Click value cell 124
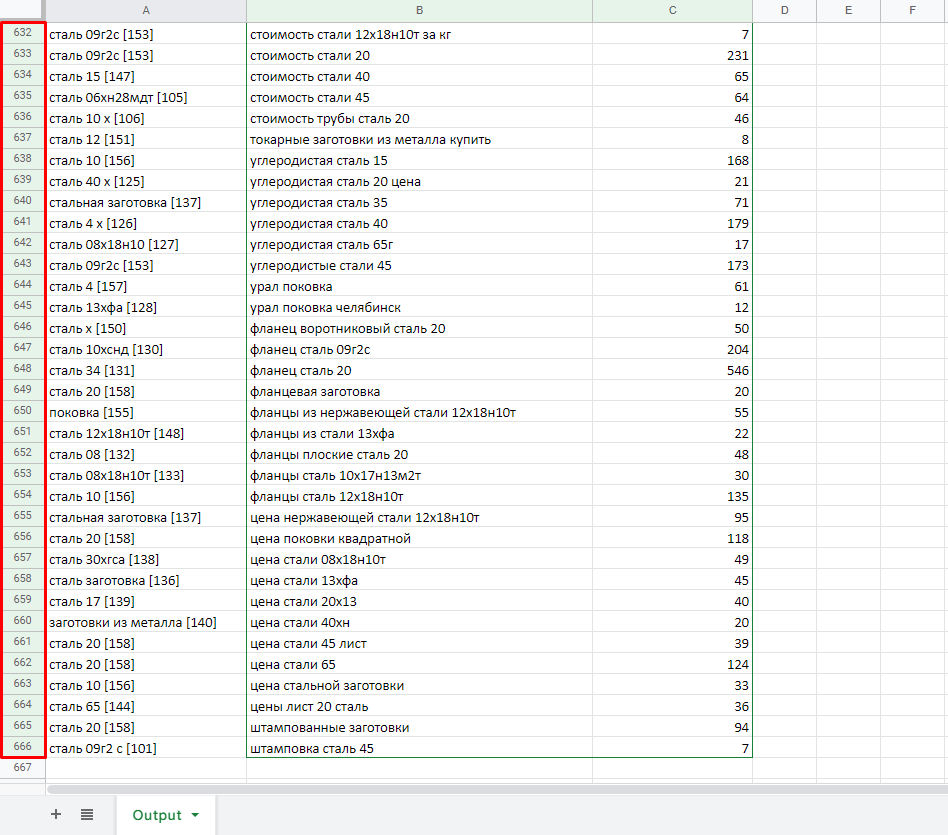 tap(672, 664)
